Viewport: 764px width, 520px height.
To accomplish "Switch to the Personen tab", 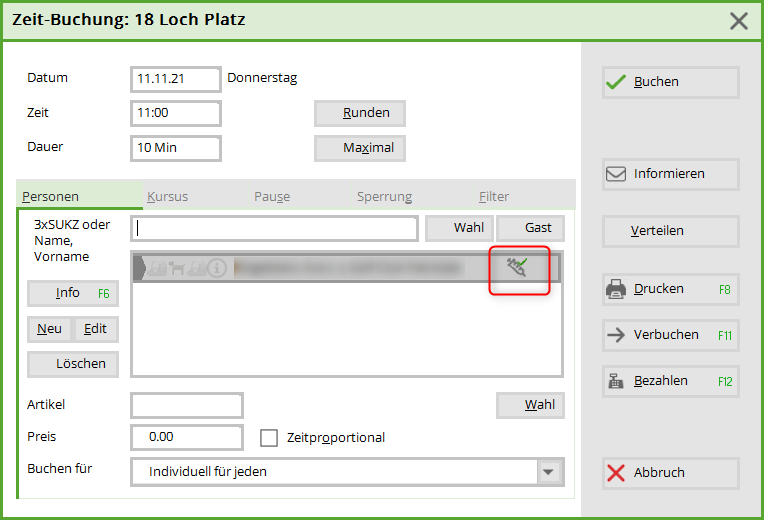I will pyautogui.click(x=79, y=196).
